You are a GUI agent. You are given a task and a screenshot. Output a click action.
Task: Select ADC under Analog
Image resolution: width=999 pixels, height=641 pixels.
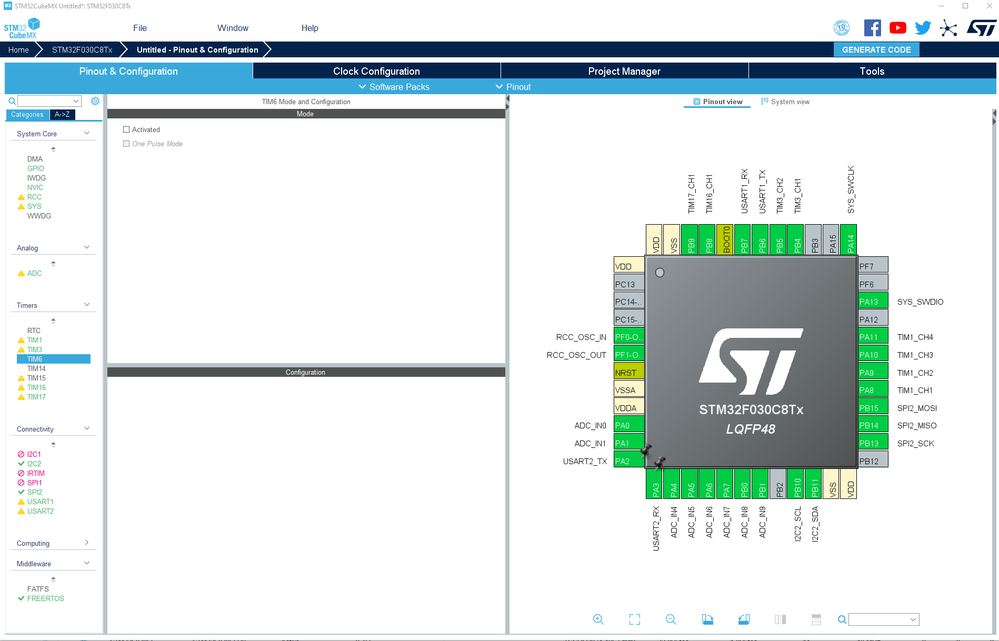tap(34, 273)
